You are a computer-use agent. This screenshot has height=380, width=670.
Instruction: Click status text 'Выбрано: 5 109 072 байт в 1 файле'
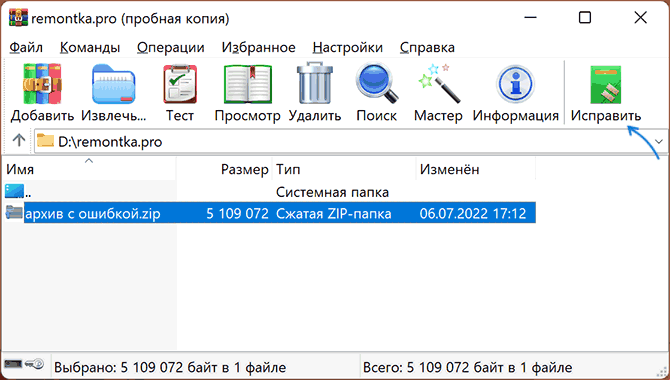coord(170,367)
